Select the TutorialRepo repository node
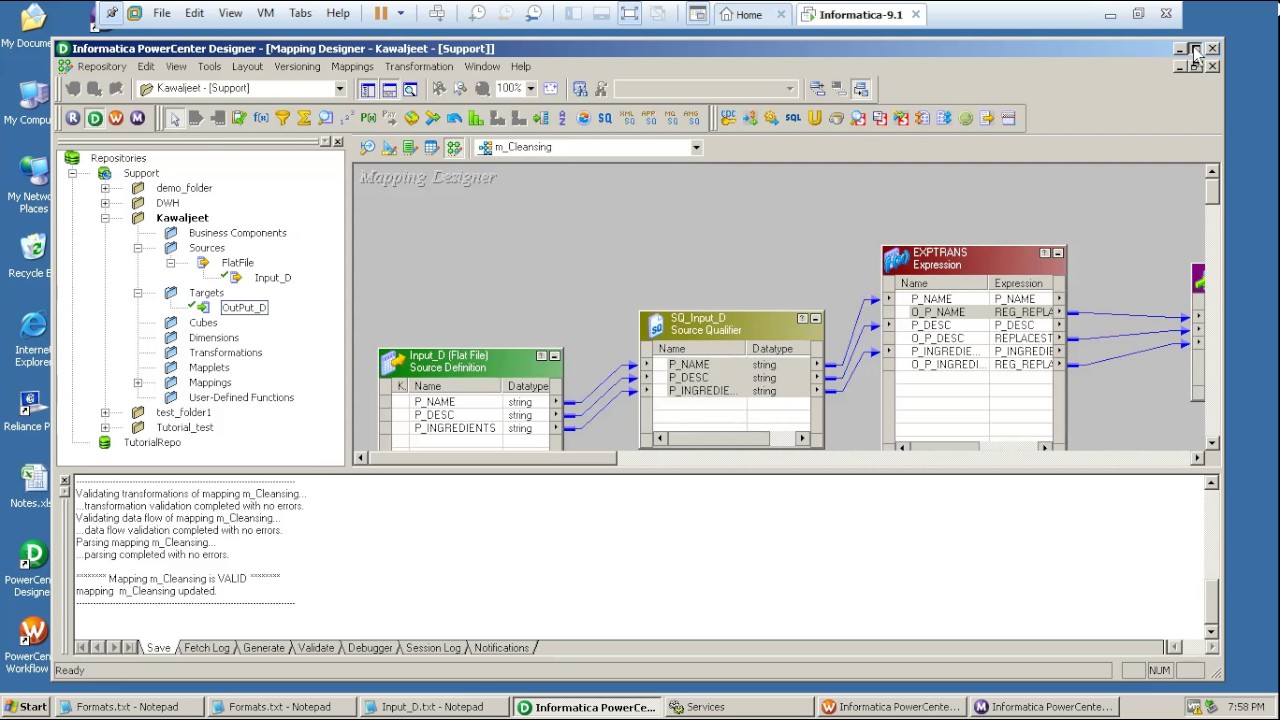Viewport: 1280px width, 720px height. coord(152,443)
